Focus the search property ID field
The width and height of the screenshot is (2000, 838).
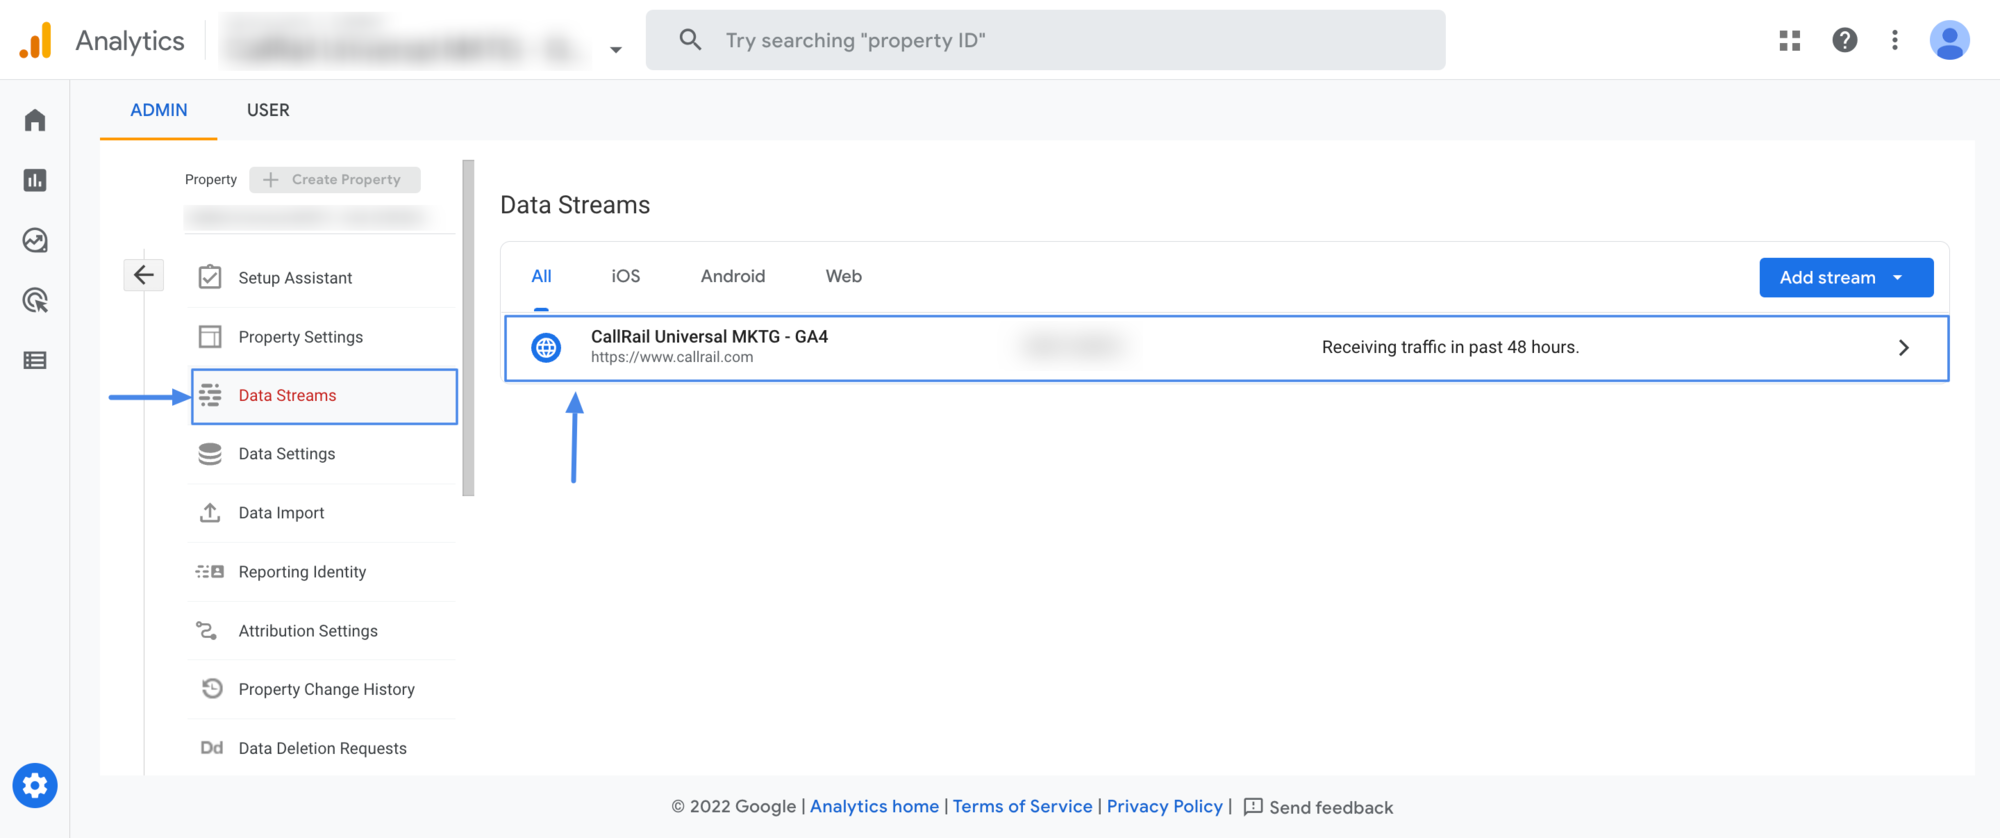coord(1046,40)
